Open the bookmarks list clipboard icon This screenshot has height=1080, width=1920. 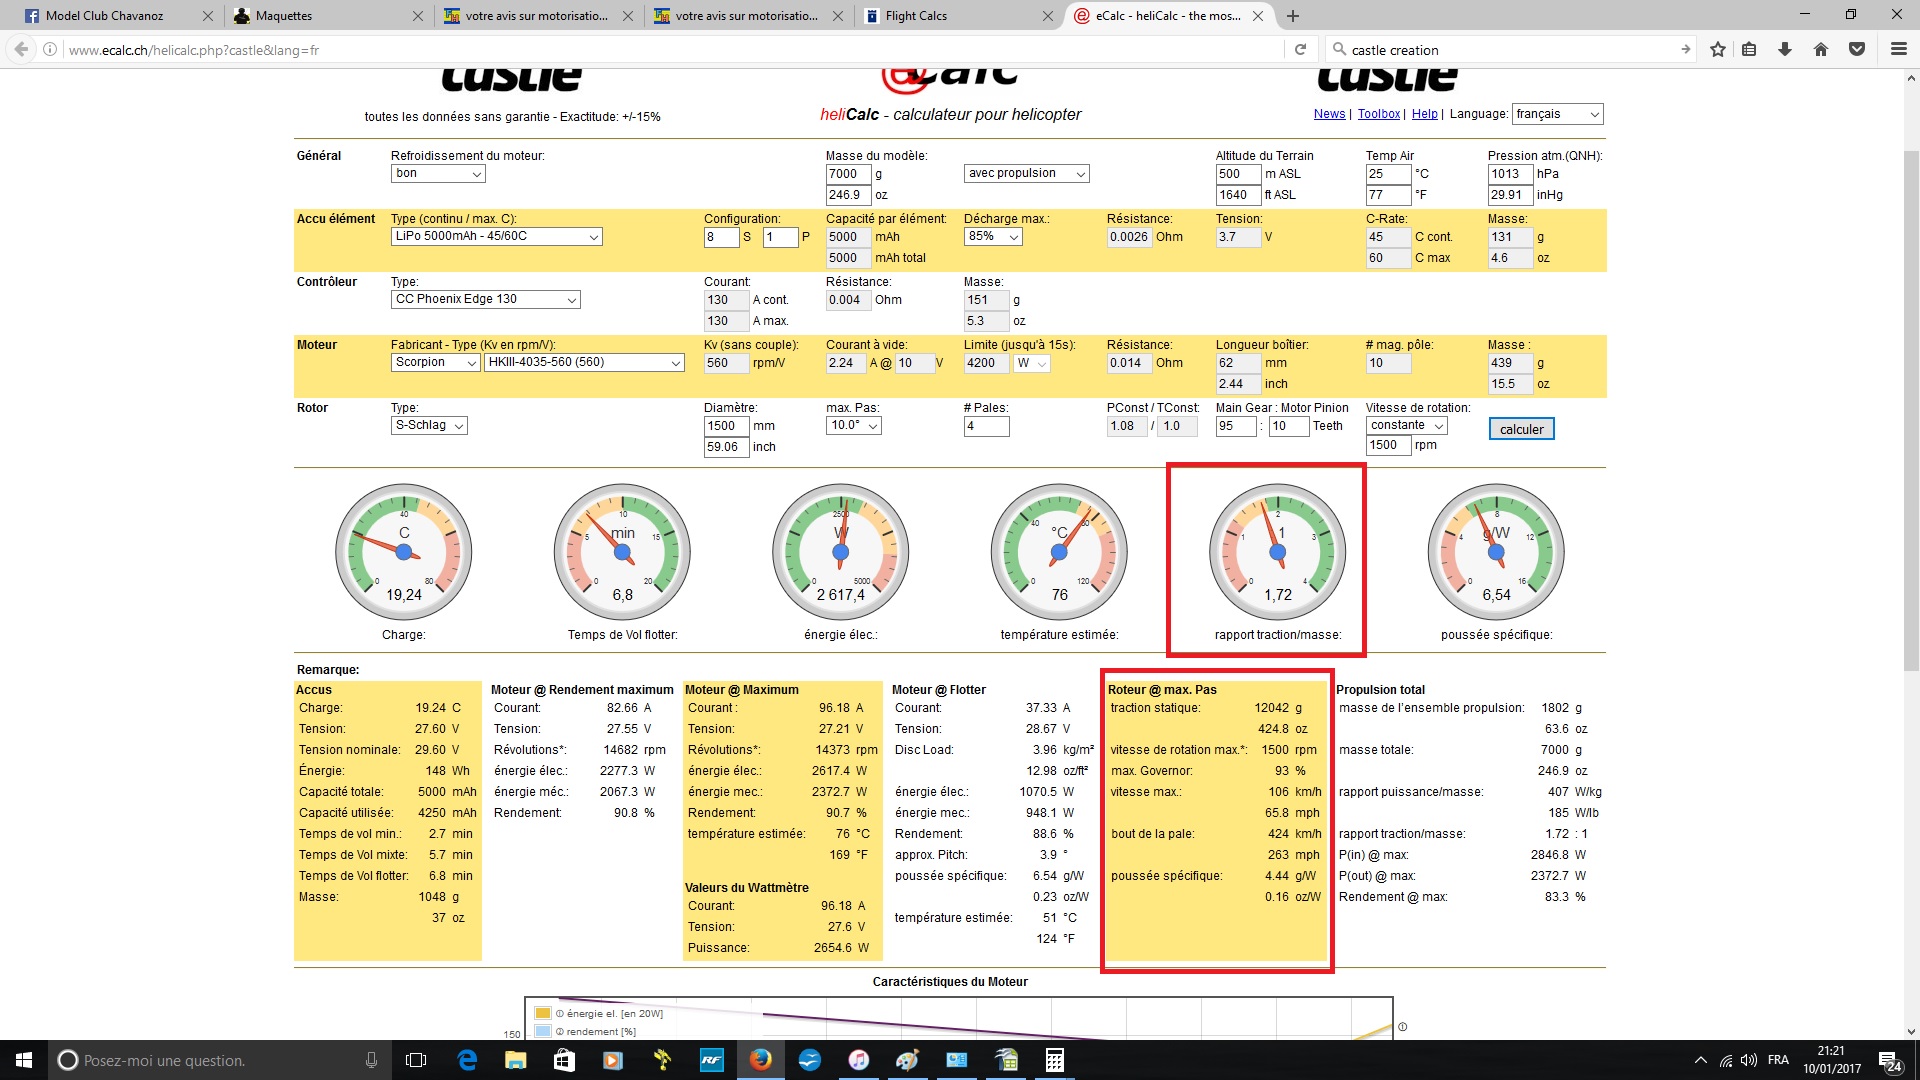(1749, 49)
